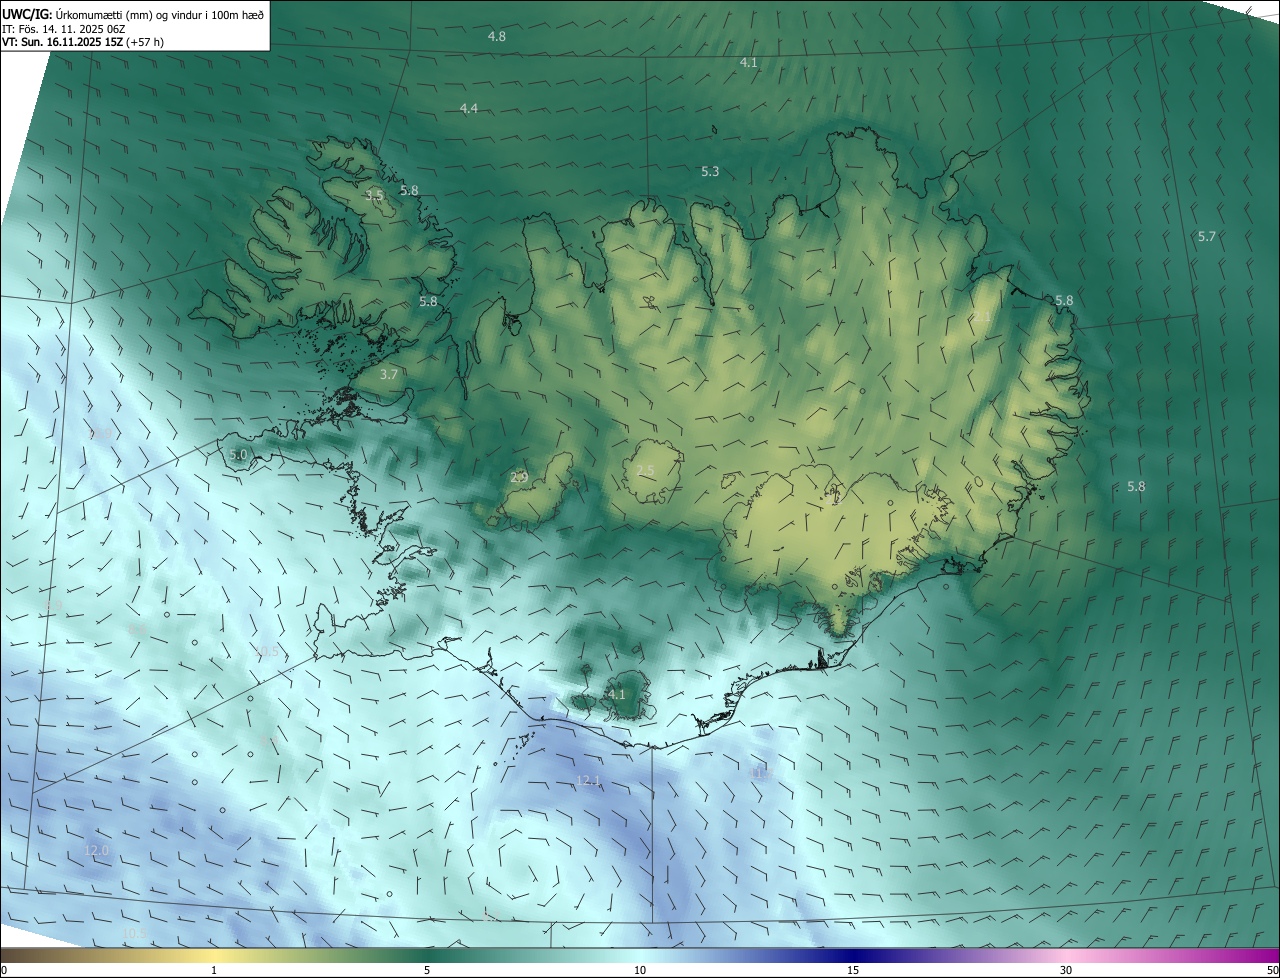The height and width of the screenshot is (978, 1280).
Task: Click the 15 tick label on the color scale
Action: pos(853,970)
